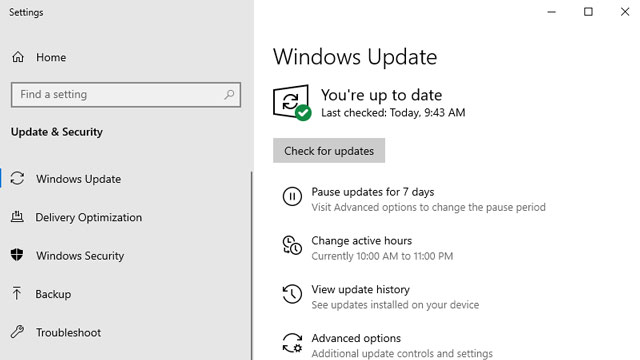This screenshot has height=360, width=640.
Task: Click the update history clock icon
Action: pyautogui.click(x=292, y=294)
